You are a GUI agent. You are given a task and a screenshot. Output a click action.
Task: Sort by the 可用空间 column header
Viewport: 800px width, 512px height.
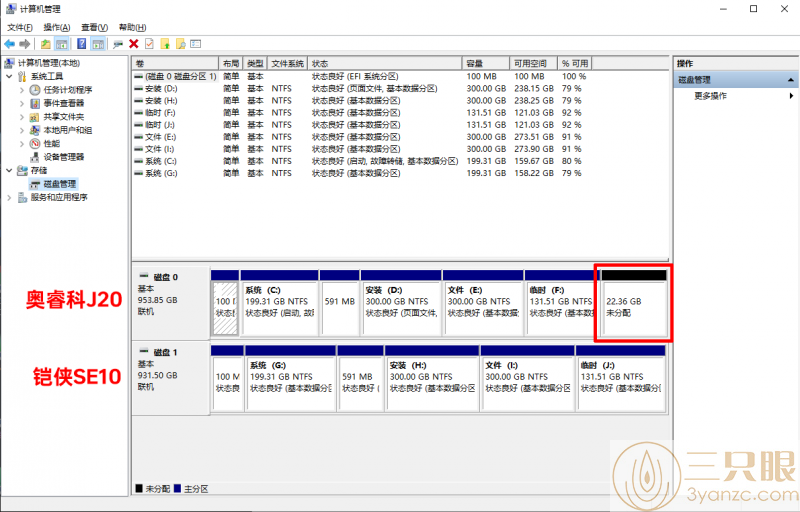pos(534,63)
